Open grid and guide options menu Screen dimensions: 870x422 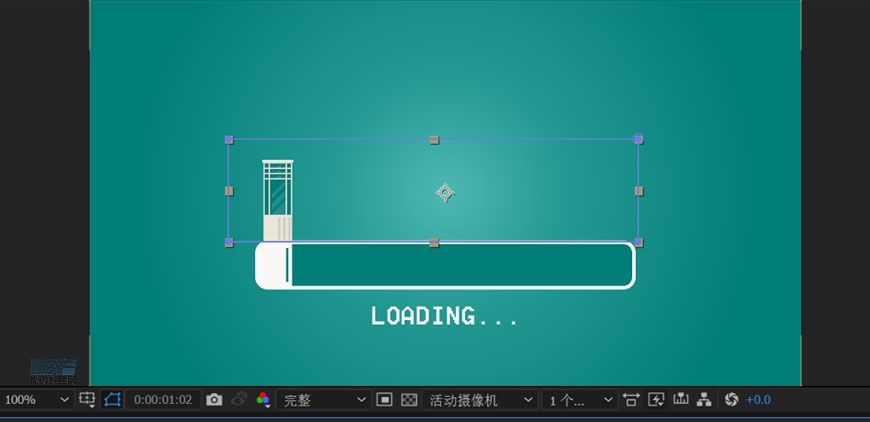87,400
